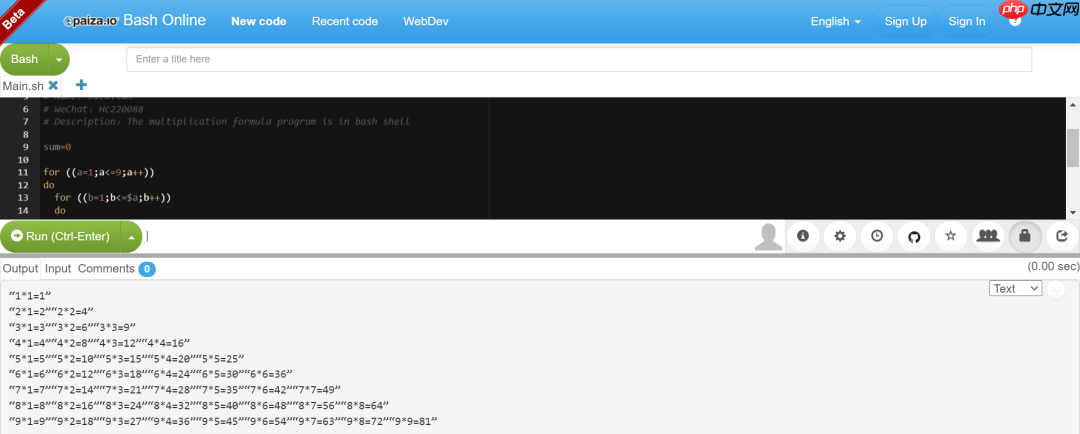Image resolution: width=1080 pixels, height=434 pixels.
Task: Click the Sign Up button
Action: pos(906,21)
